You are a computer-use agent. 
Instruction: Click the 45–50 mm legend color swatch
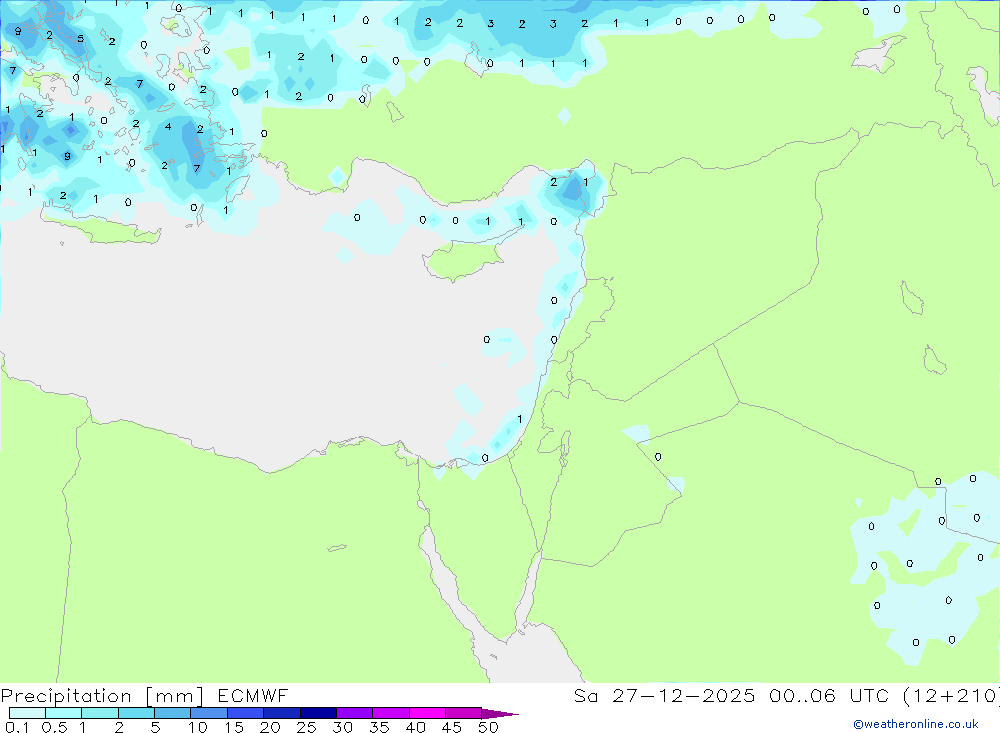pos(464,713)
